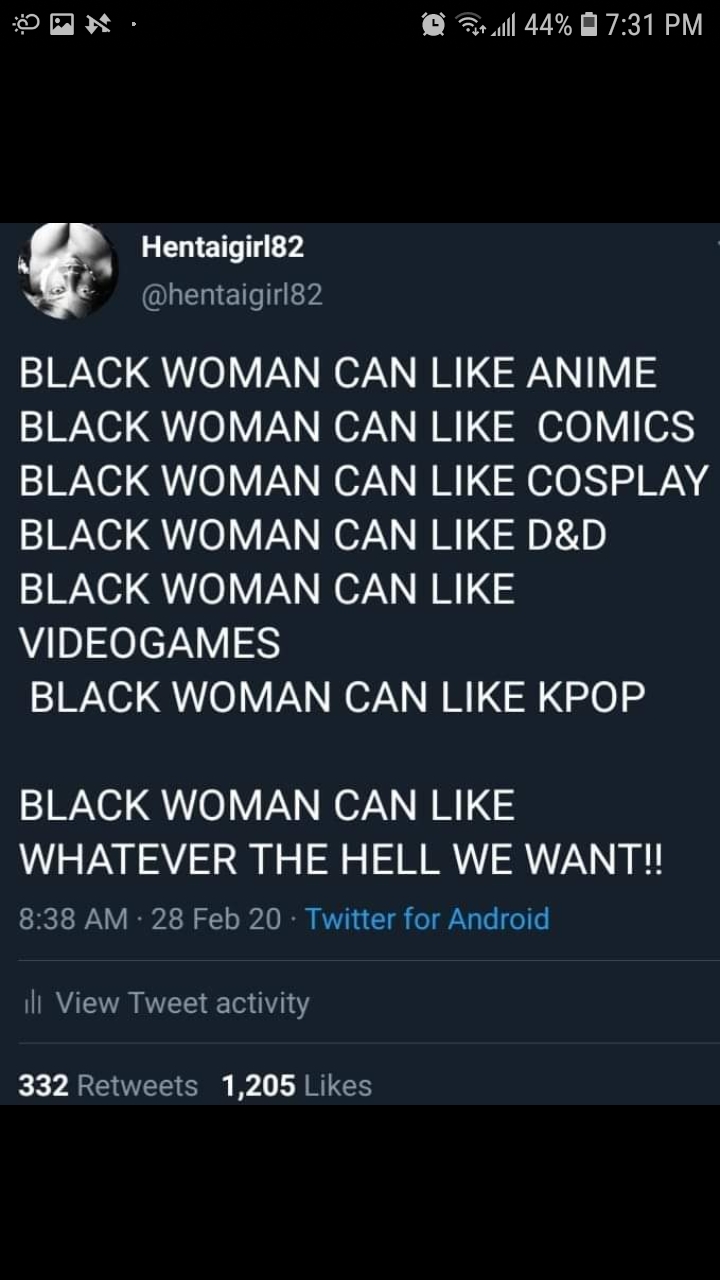Tap the battery icon in status bar
720x1280 pixels.
tap(590, 24)
